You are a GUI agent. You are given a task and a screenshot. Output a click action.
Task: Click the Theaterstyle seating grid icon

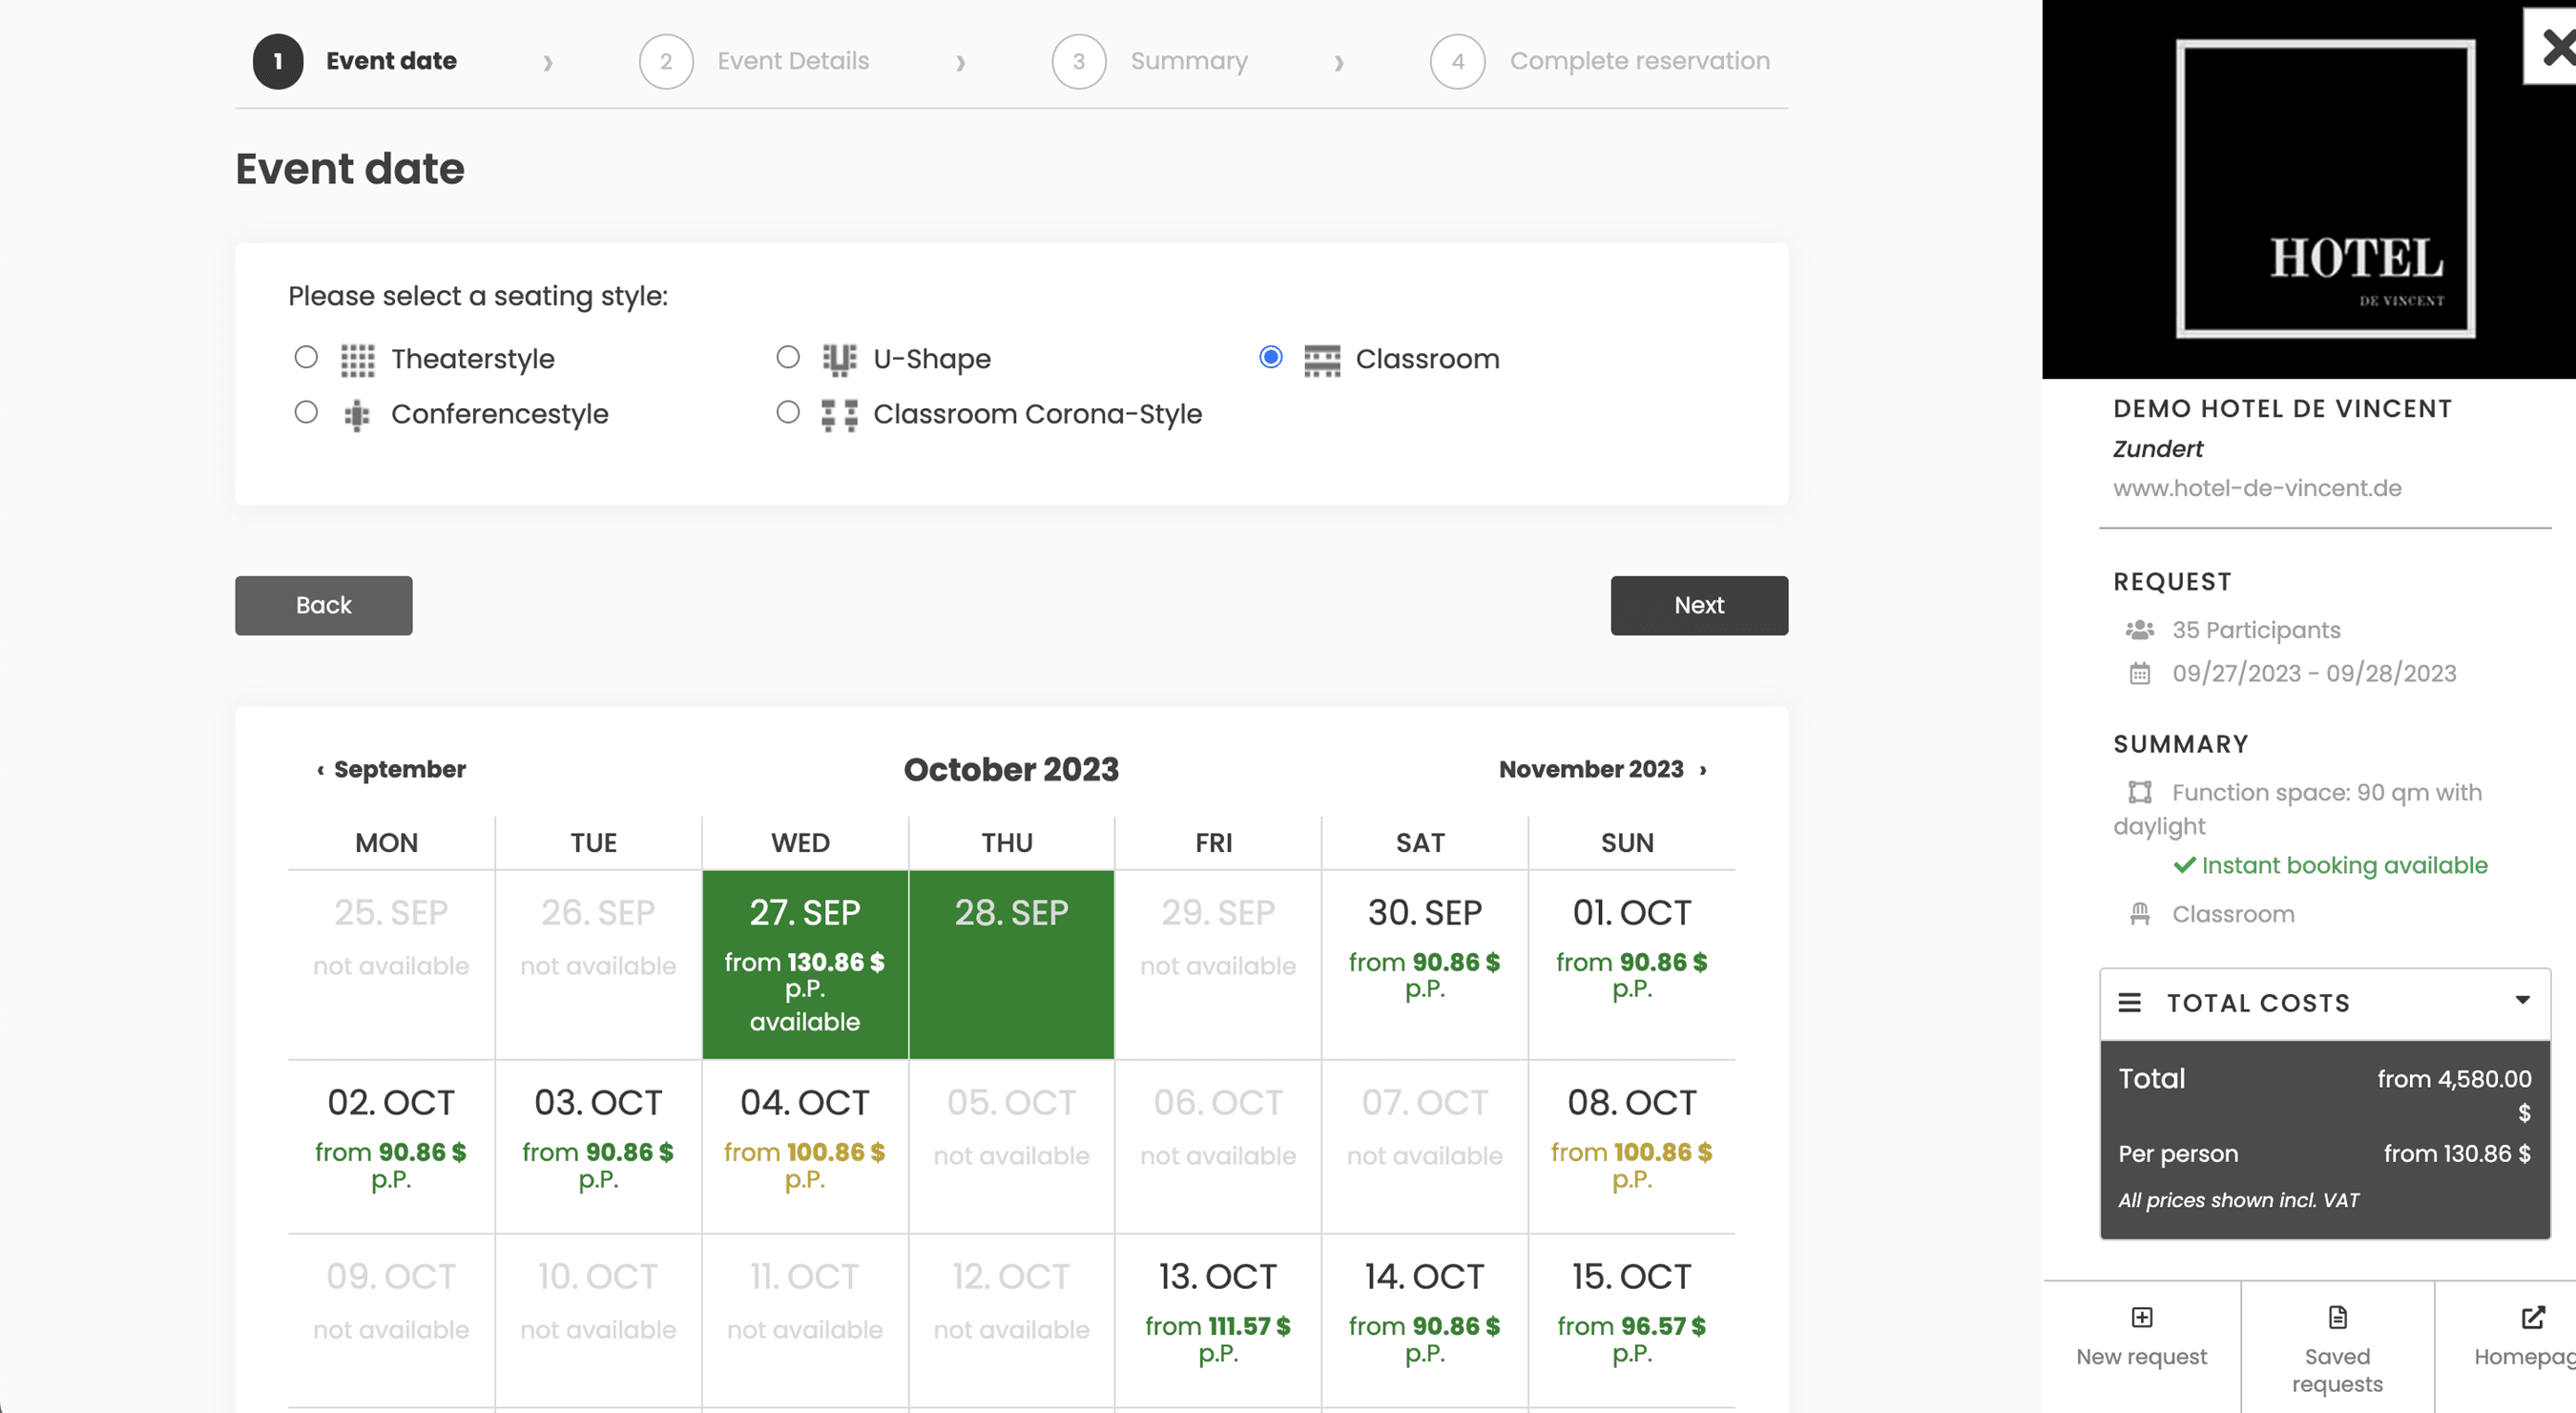357,359
